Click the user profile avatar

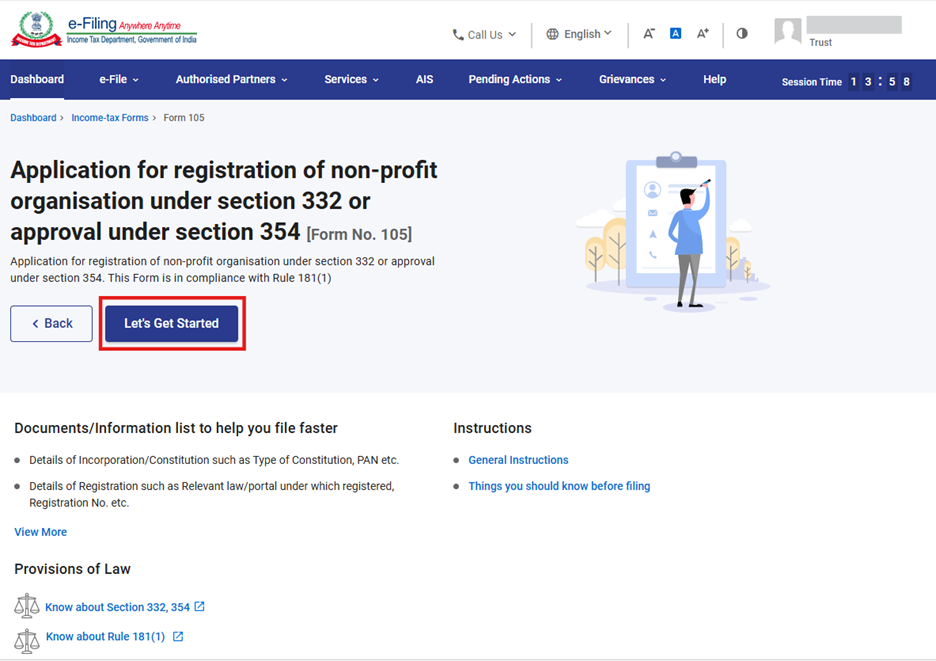coord(788,31)
